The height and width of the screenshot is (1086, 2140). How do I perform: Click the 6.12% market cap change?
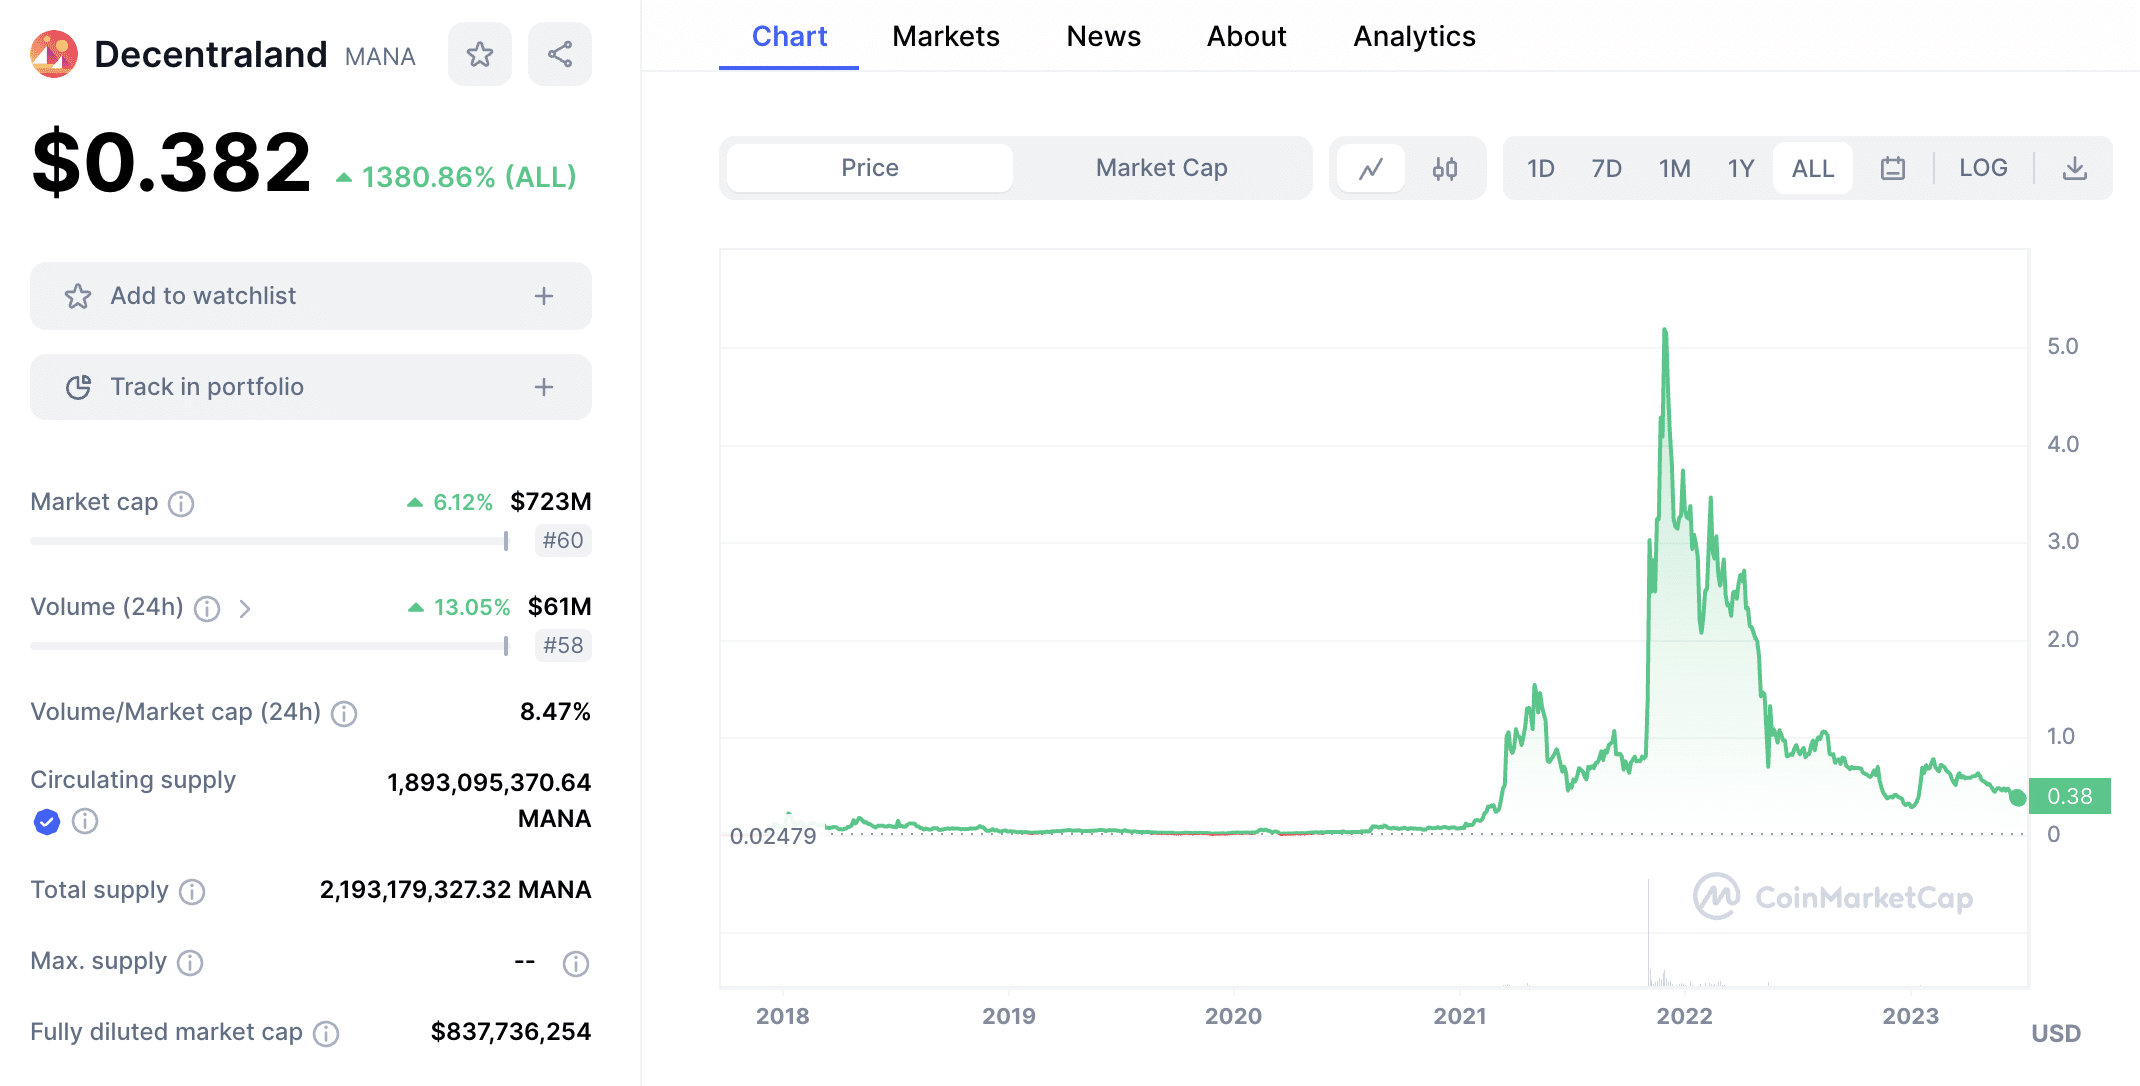pos(450,502)
